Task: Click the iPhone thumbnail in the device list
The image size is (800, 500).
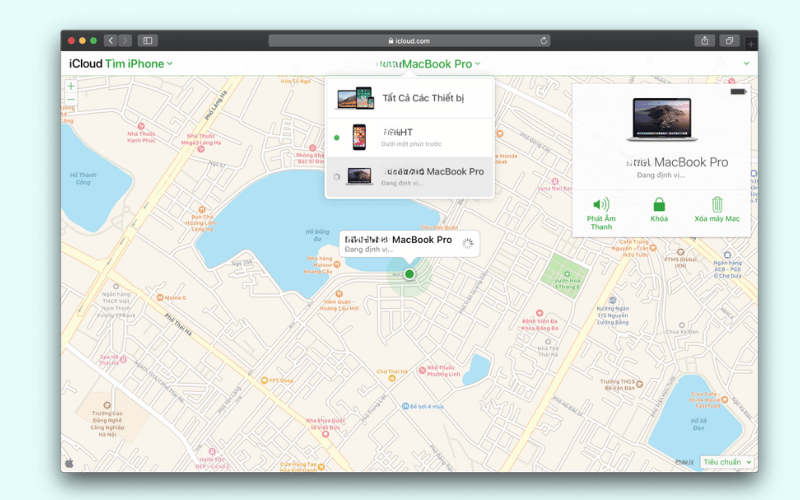Action: click(x=359, y=137)
